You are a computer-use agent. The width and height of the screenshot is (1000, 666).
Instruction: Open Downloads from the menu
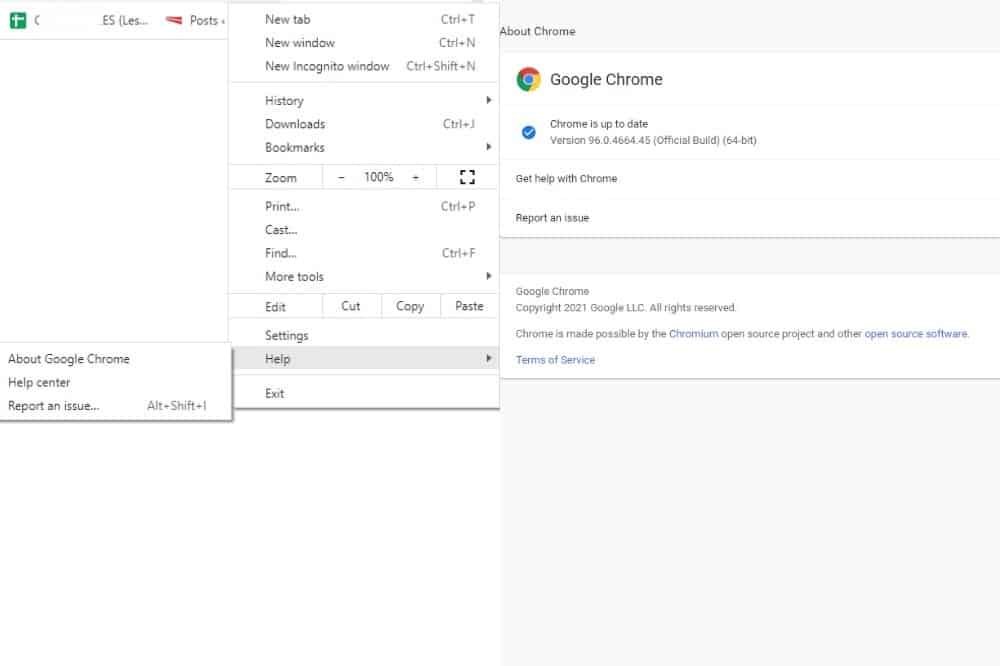[x=364, y=124]
